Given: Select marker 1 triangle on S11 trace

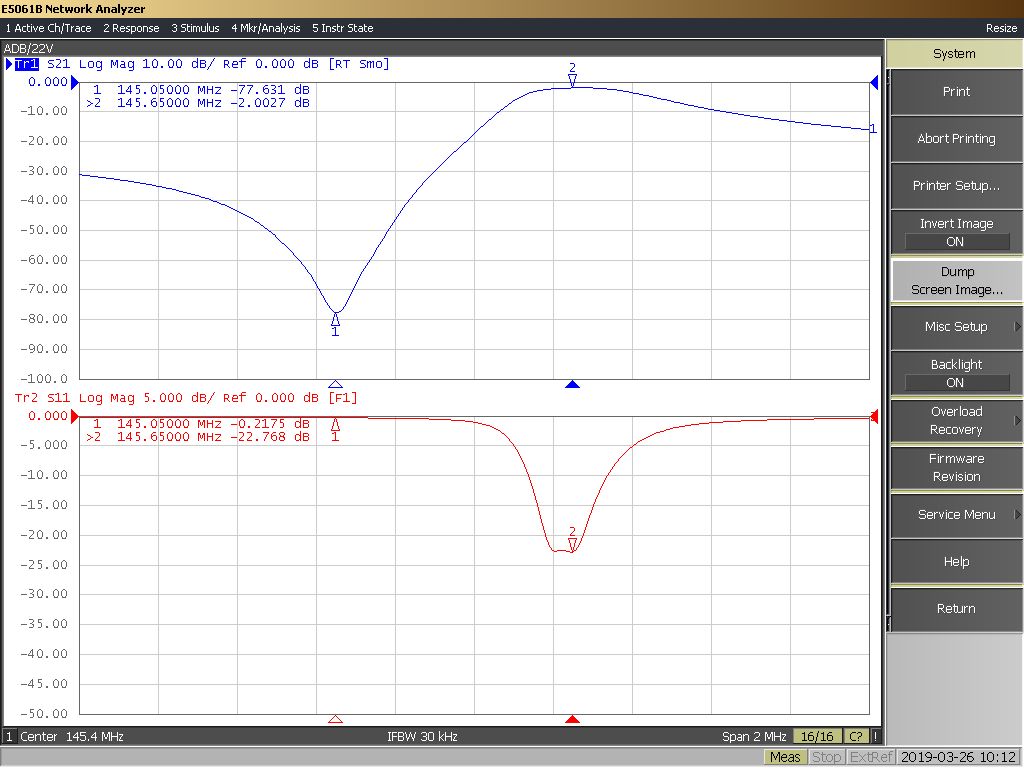Looking at the screenshot, I should 335,425.
